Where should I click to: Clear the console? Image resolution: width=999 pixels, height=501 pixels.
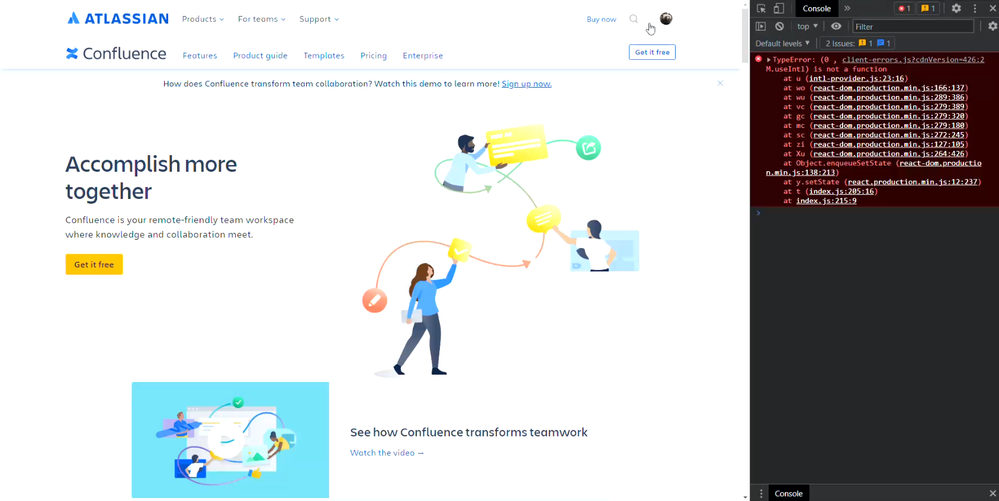[779, 26]
